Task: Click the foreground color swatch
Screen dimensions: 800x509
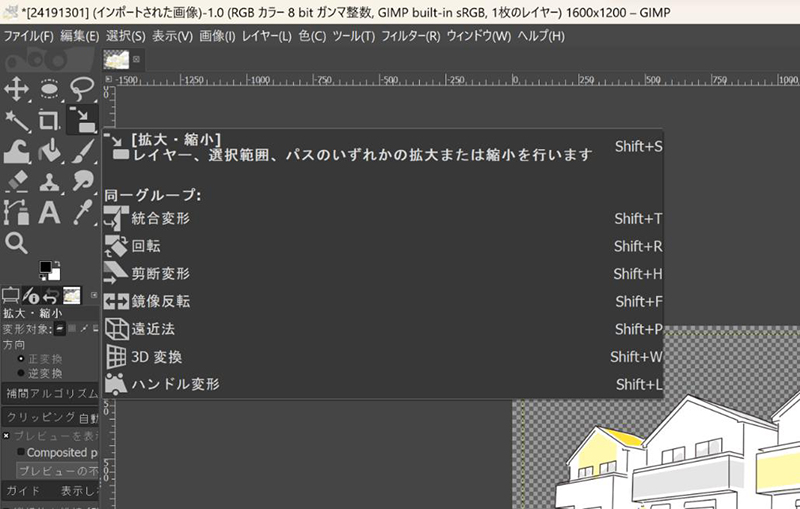Action: pos(46,267)
